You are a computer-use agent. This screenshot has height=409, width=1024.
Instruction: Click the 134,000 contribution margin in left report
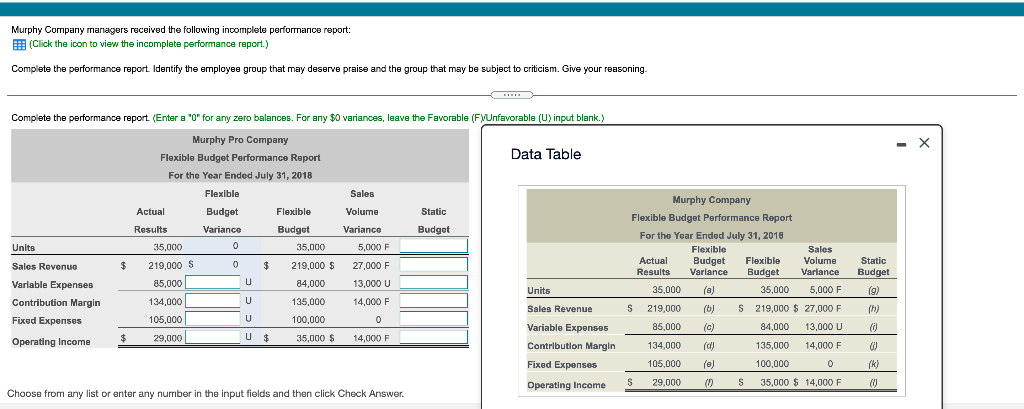pos(165,301)
